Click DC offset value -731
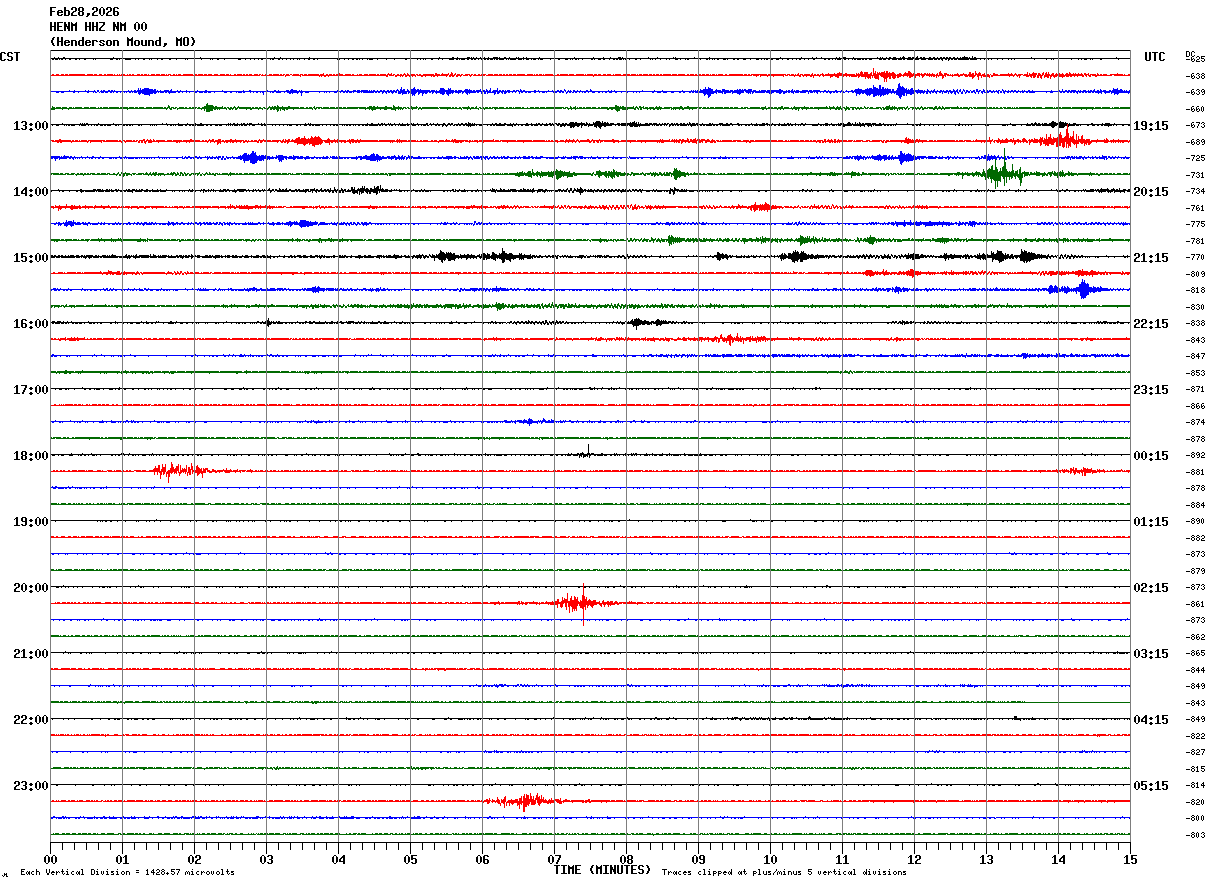This screenshot has width=1210, height=886. [x=1194, y=175]
